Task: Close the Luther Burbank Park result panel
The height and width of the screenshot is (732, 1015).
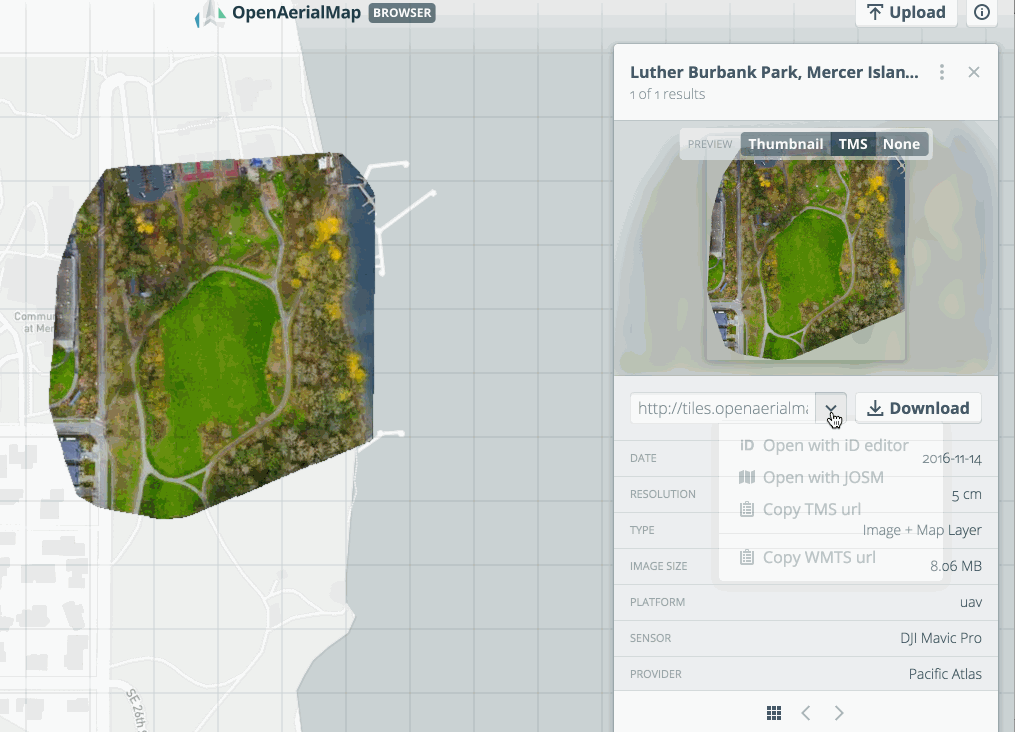Action: [x=974, y=73]
